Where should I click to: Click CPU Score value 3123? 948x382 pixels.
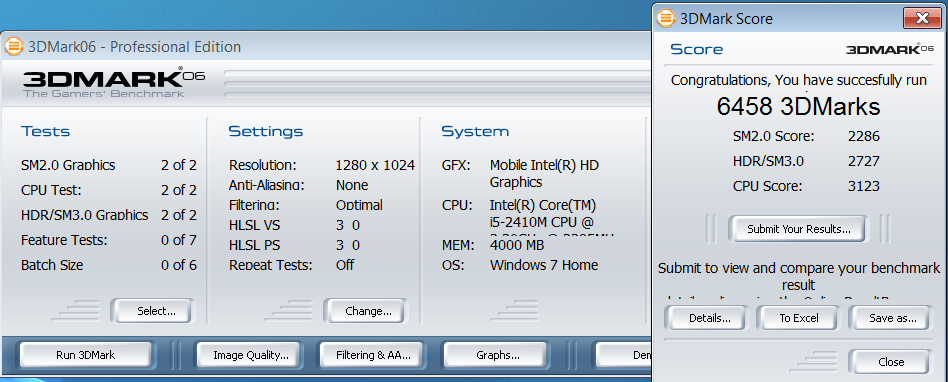(863, 186)
